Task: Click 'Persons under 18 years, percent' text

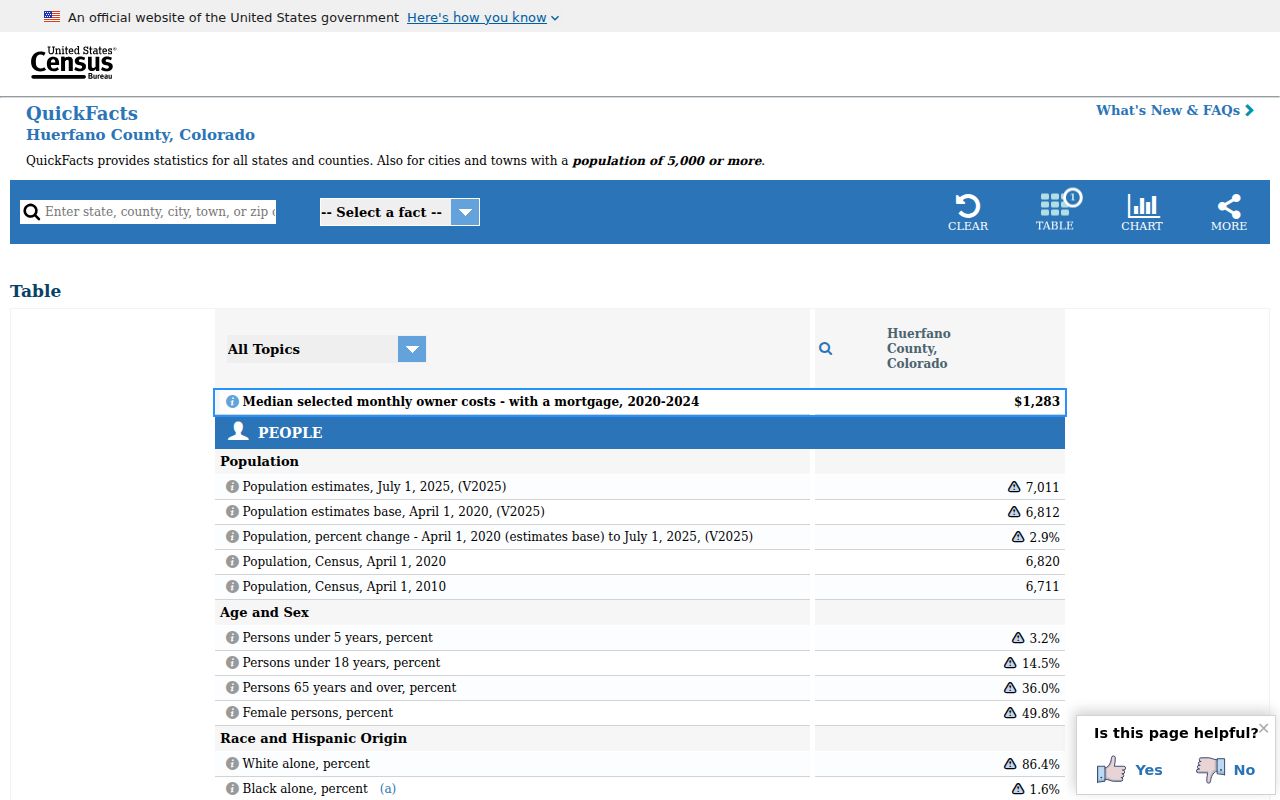Action: click(341, 662)
